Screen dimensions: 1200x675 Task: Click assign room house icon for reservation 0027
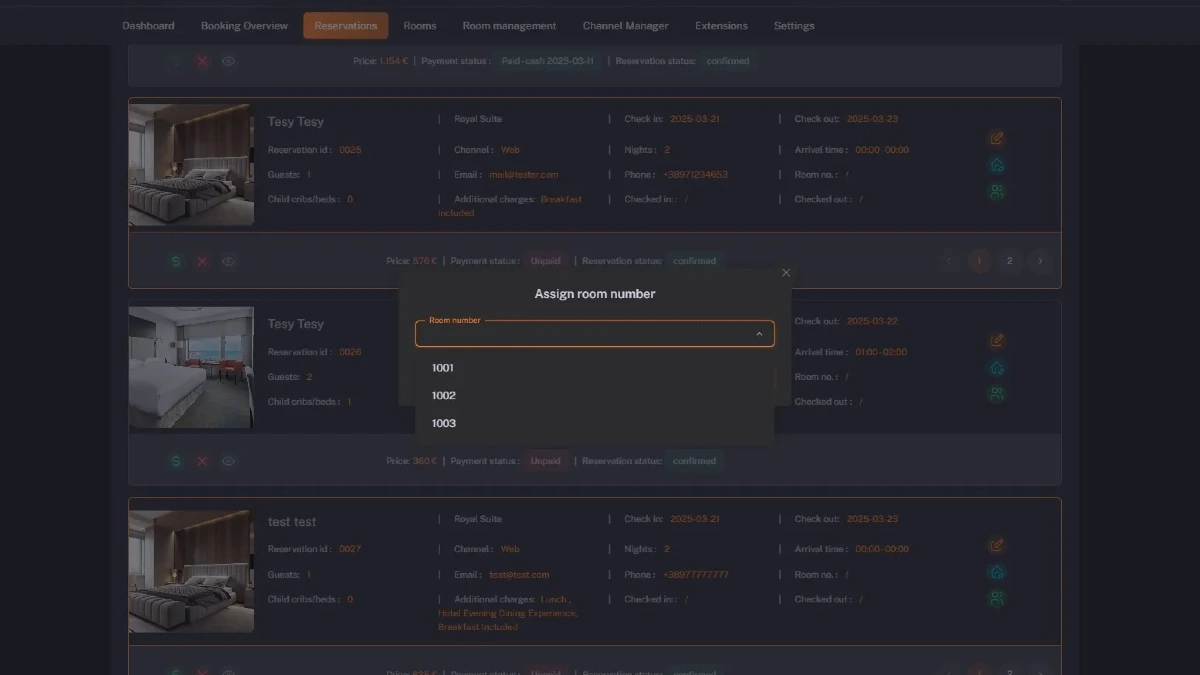coord(996,572)
